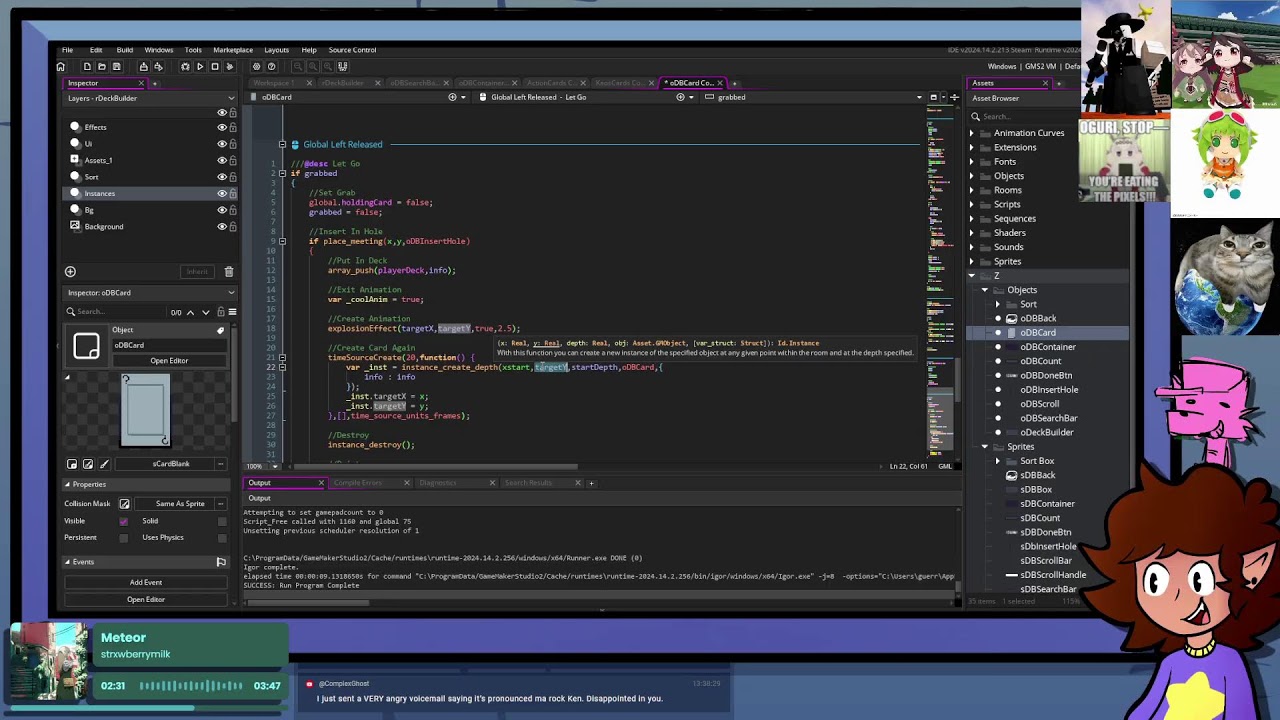
Task: Open the object tags icon
Action: point(220,330)
